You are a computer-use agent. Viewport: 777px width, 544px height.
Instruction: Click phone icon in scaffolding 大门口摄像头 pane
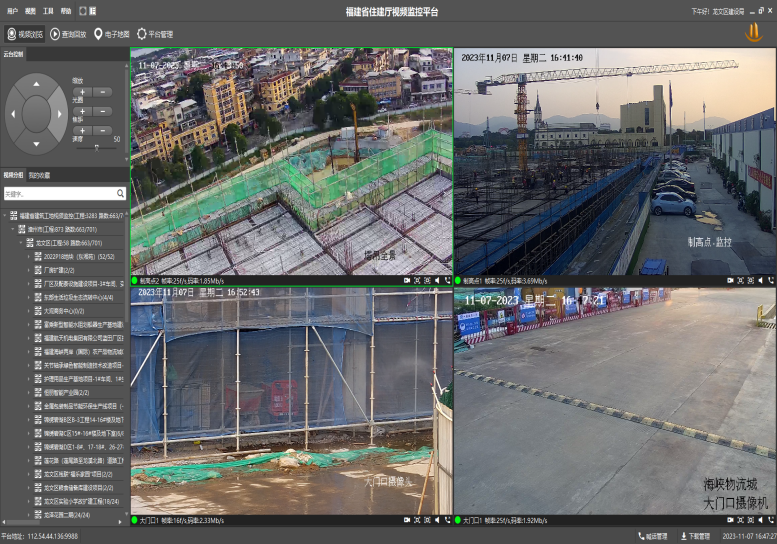pos(447,520)
